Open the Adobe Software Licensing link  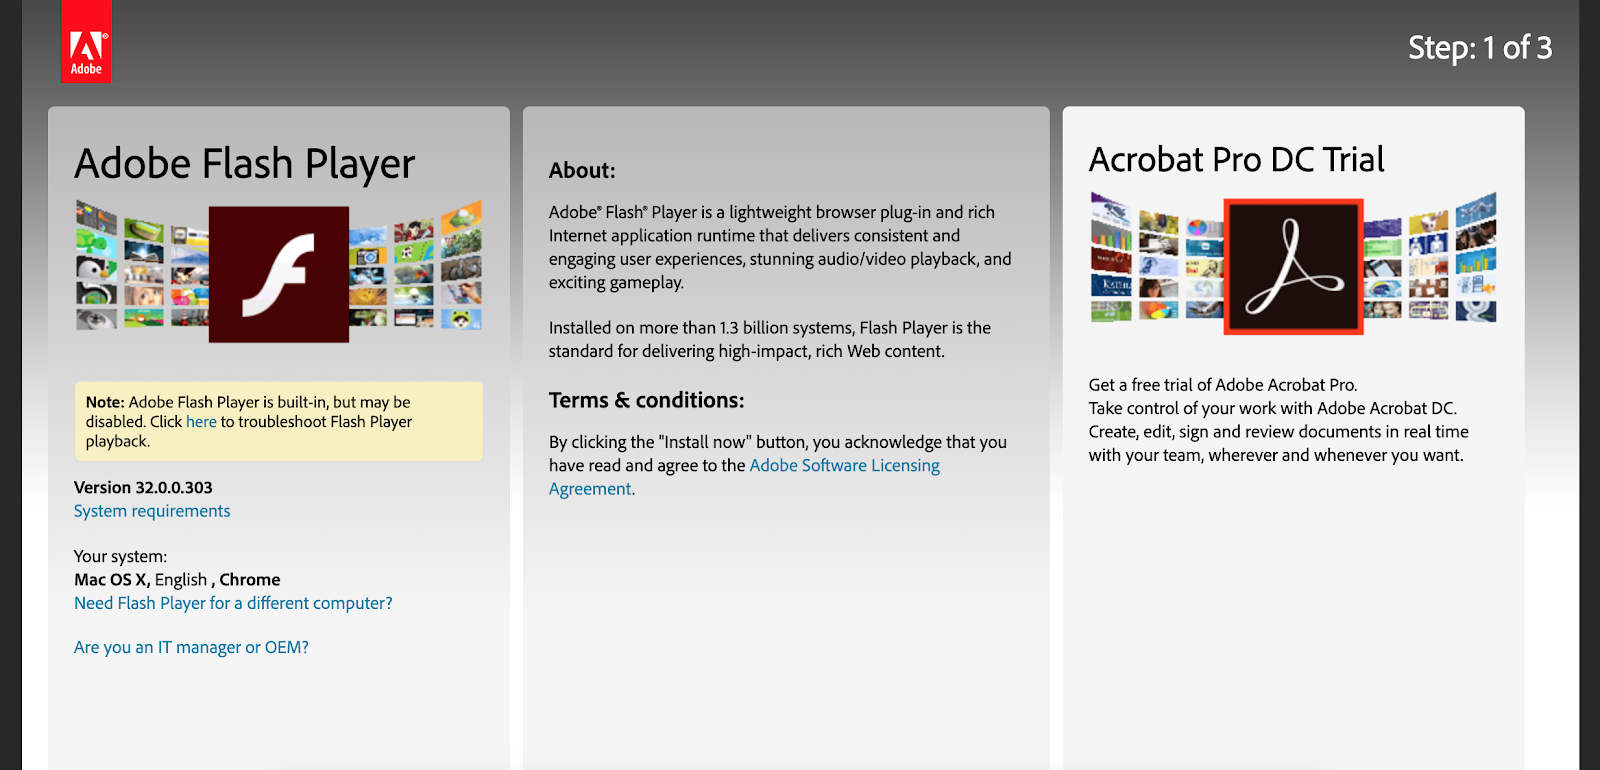tap(845, 465)
